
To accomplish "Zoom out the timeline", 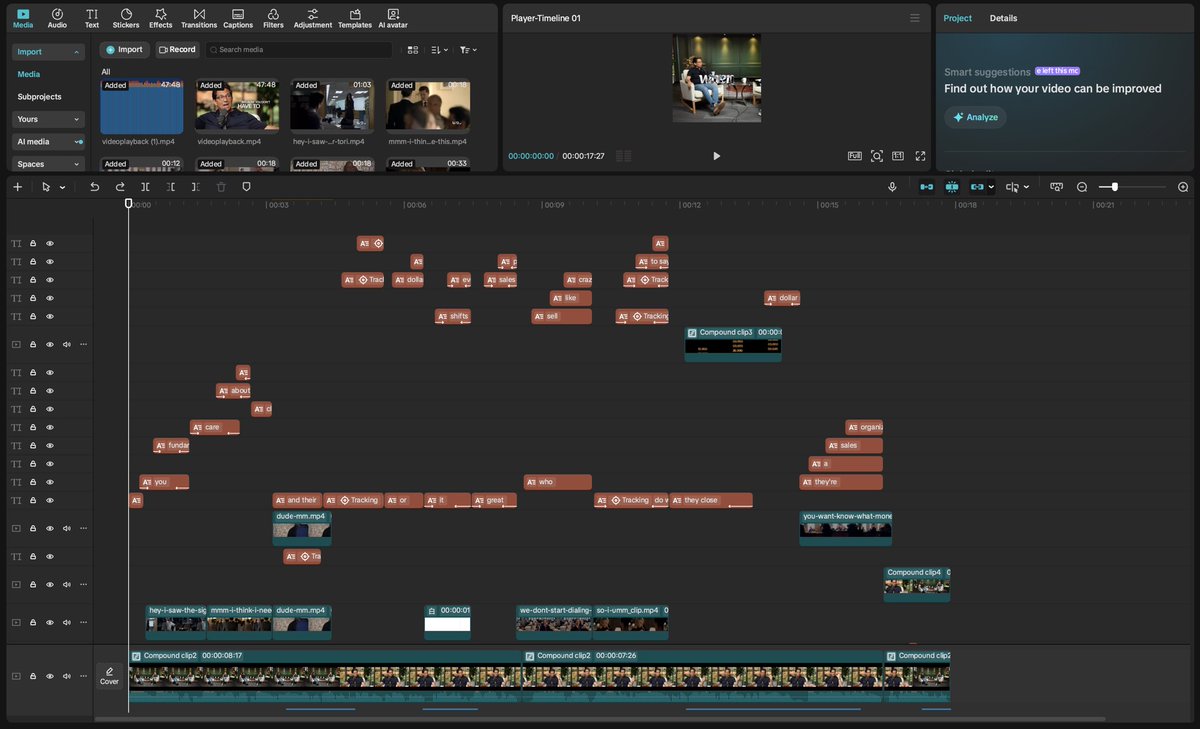I will (x=1082, y=187).
